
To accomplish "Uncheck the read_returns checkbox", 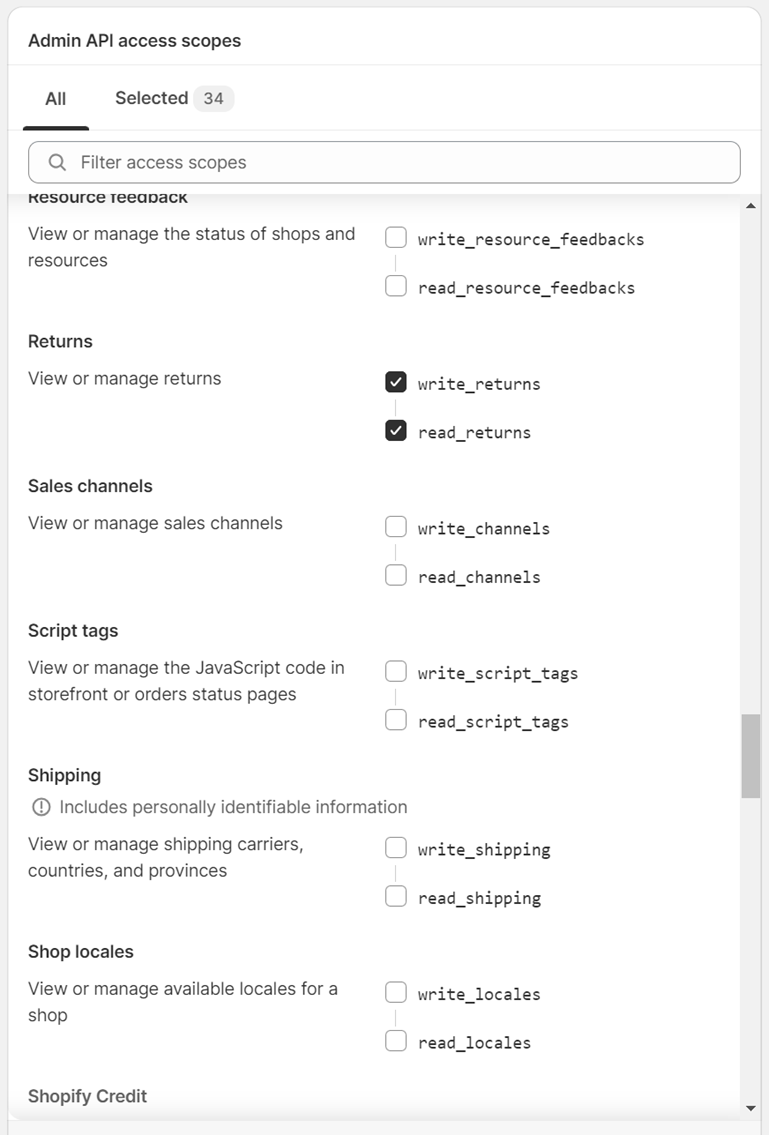I will point(396,431).
